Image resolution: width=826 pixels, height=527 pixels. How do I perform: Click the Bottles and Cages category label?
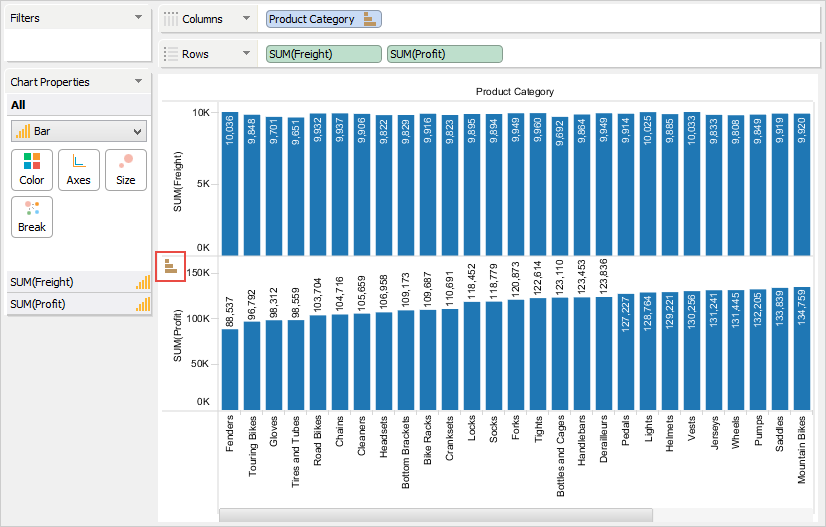[x=560, y=456]
